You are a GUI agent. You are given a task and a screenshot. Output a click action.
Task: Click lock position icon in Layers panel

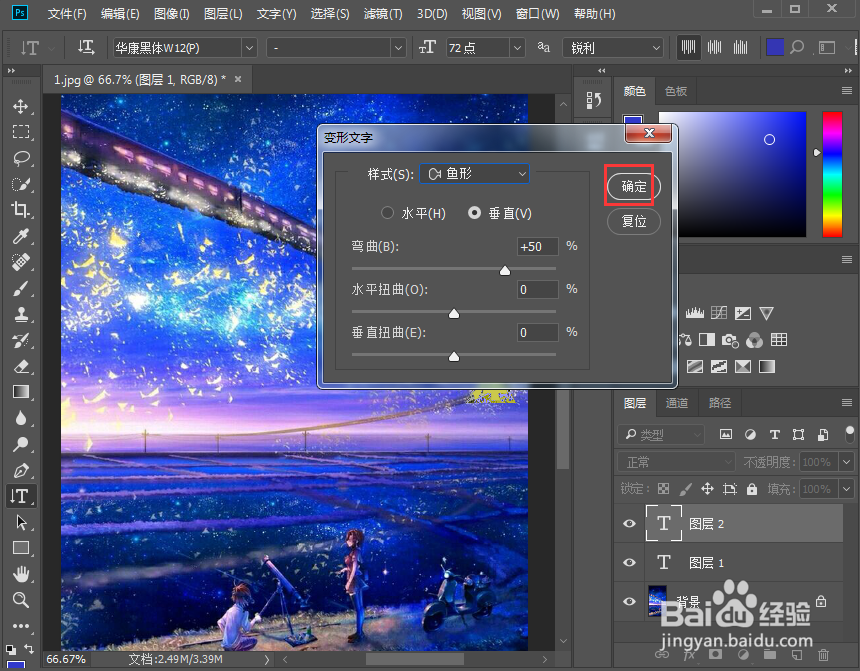pos(707,489)
